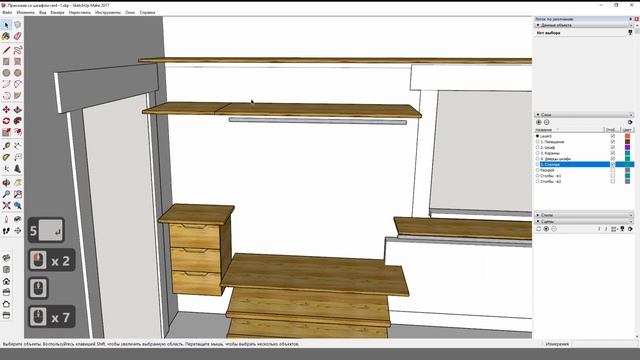Select the Pan hand tool
Image resolution: width=640 pixels, height=360 pixels.
click(18, 182)
